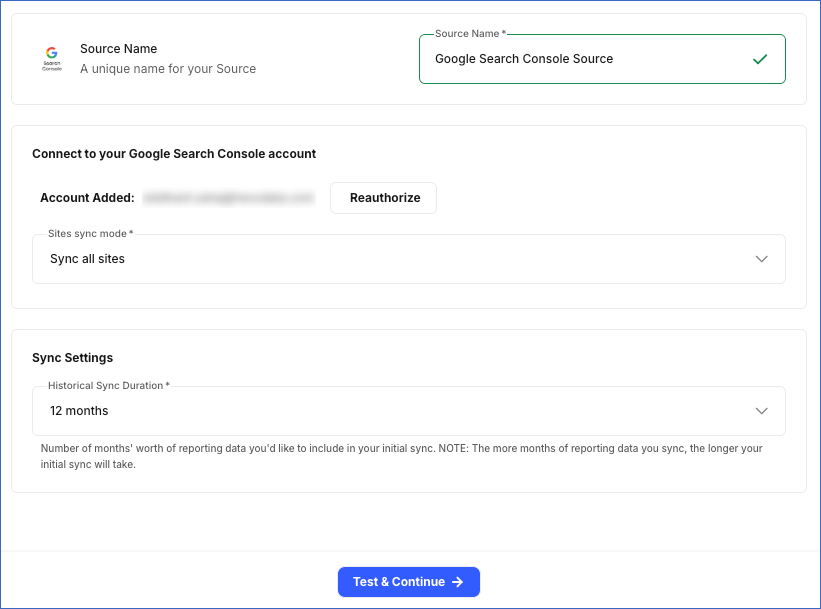The image size is (821, 609).
Task: Click the initial sync note helper text
Action: (402, 456)
